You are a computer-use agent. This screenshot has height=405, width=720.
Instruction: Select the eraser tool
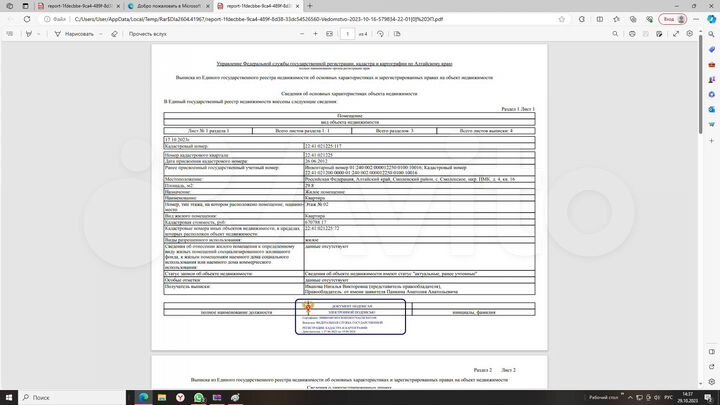tap(114, 34)
